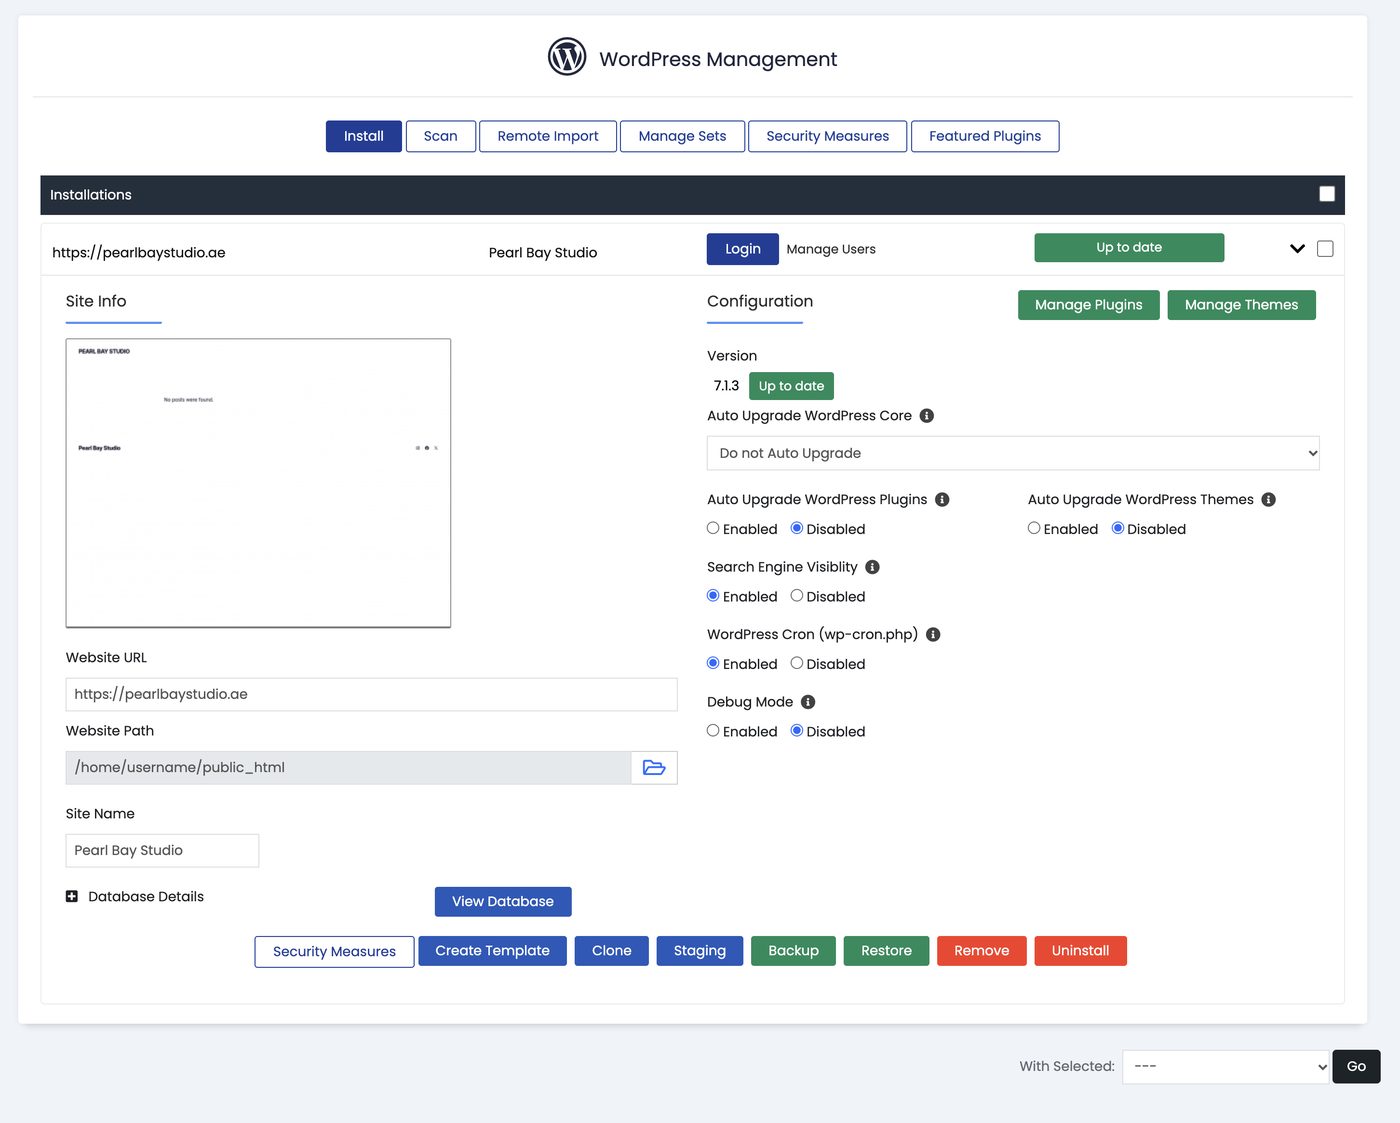Click the Site Name input field
This screenshot has height=1123, width=1400.
pos(162,851)
